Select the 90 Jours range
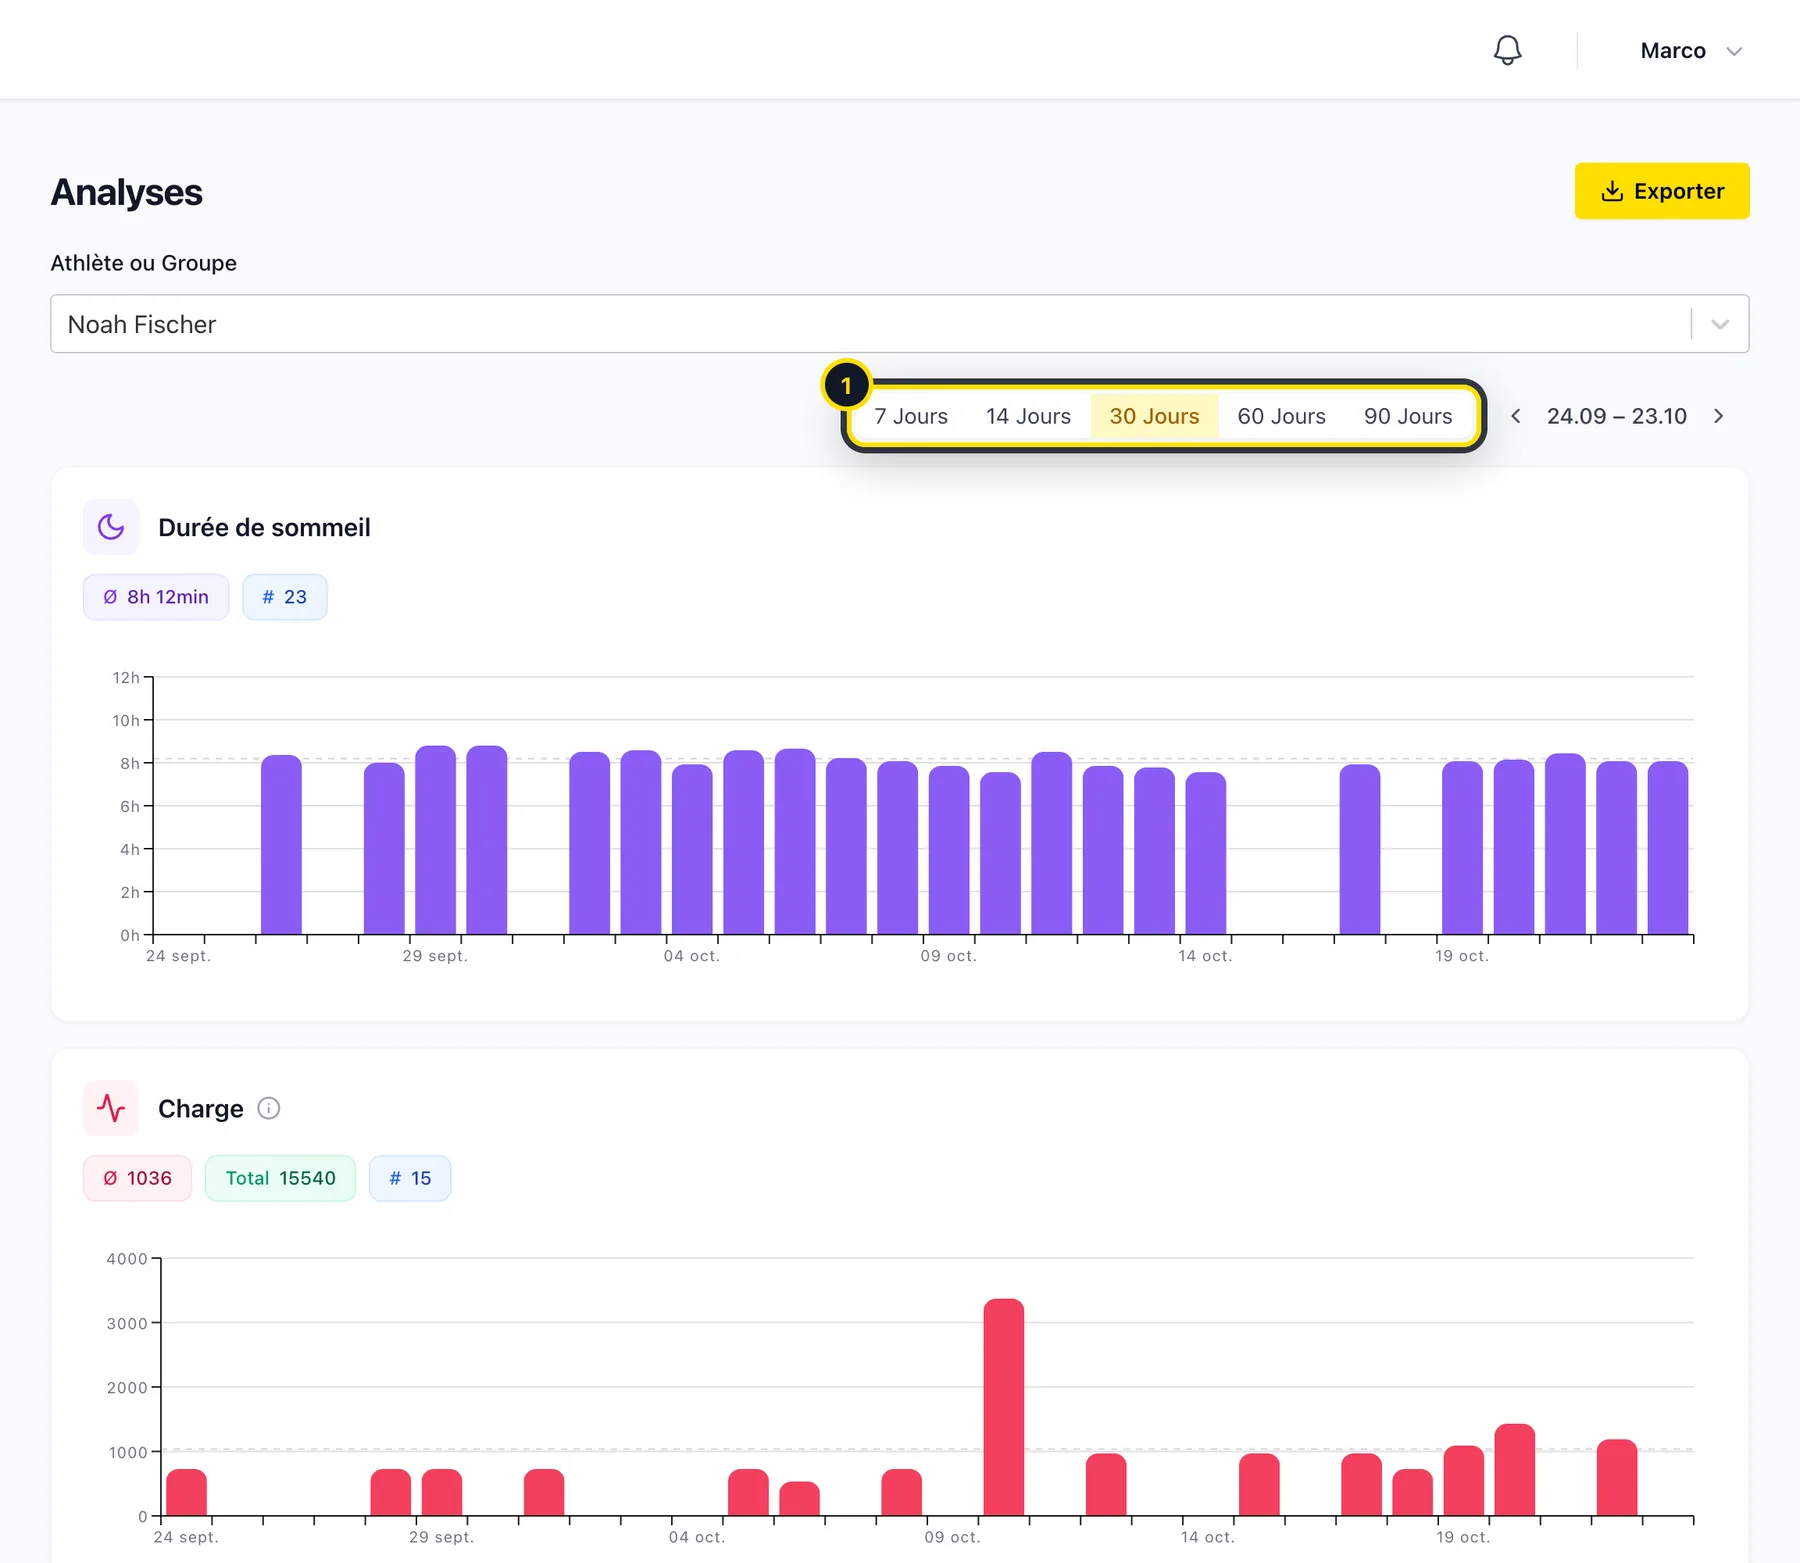Screen dimensions: 1800x1563 click(x=1408, y=416)
